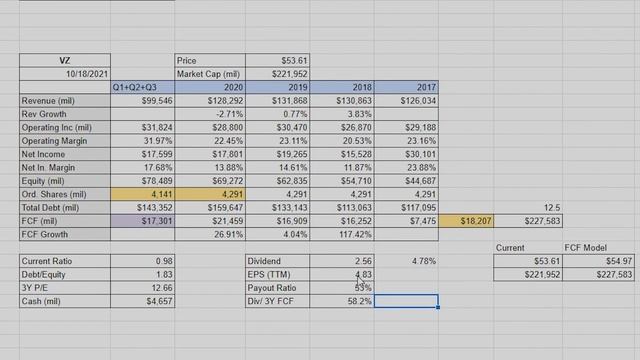
Task: Click the 22.45% operating margin cell
Action: [x=210, y=141]
